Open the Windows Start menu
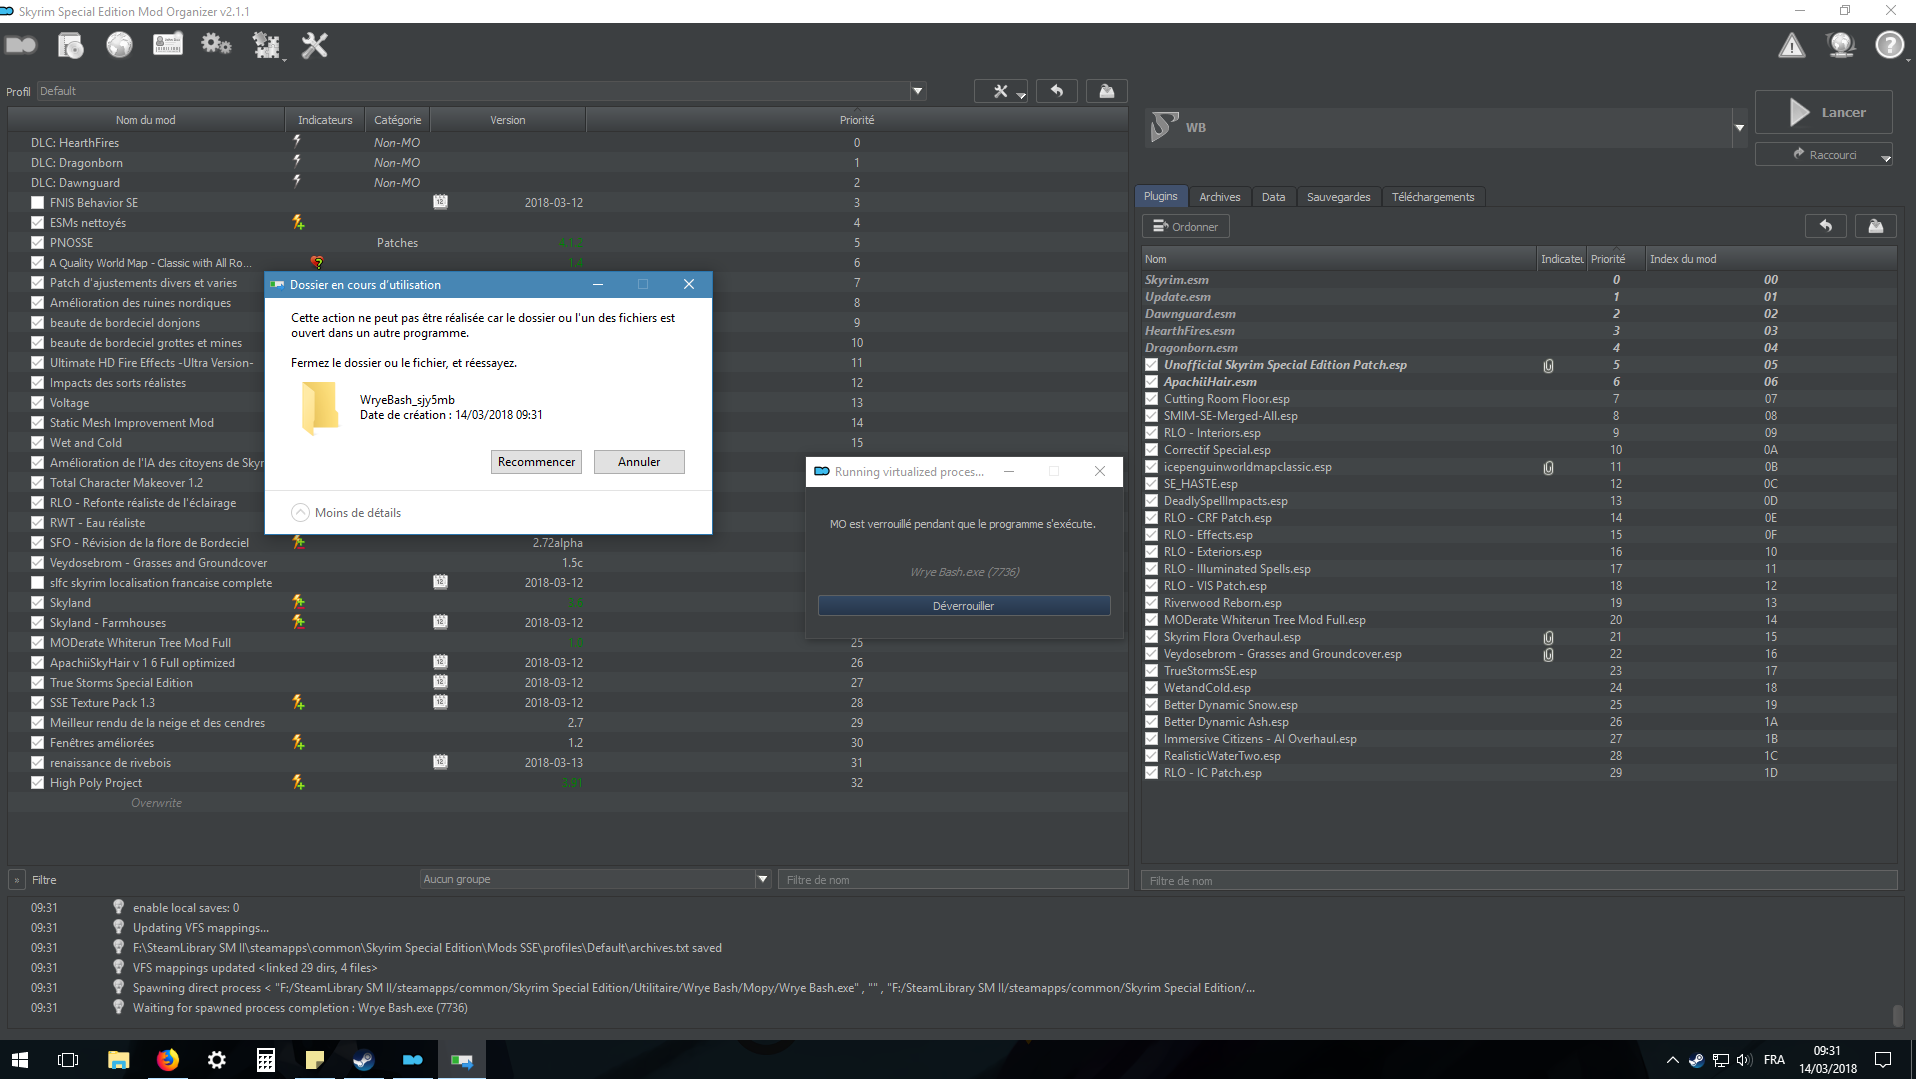The image size is (1916, 1079). coord(20,1060)
